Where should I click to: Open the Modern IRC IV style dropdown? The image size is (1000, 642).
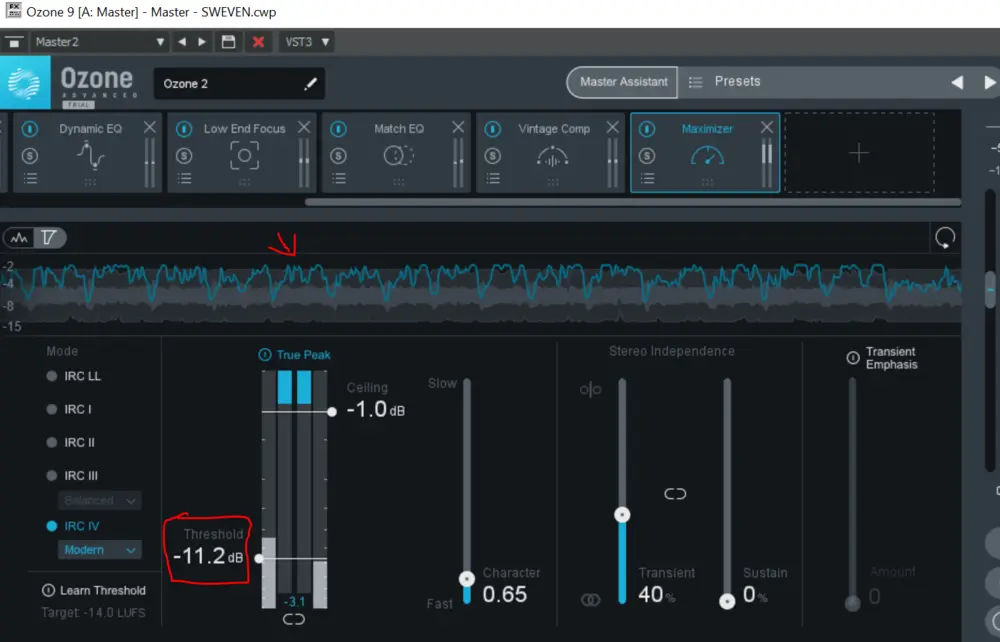click(x=99, y=550)
